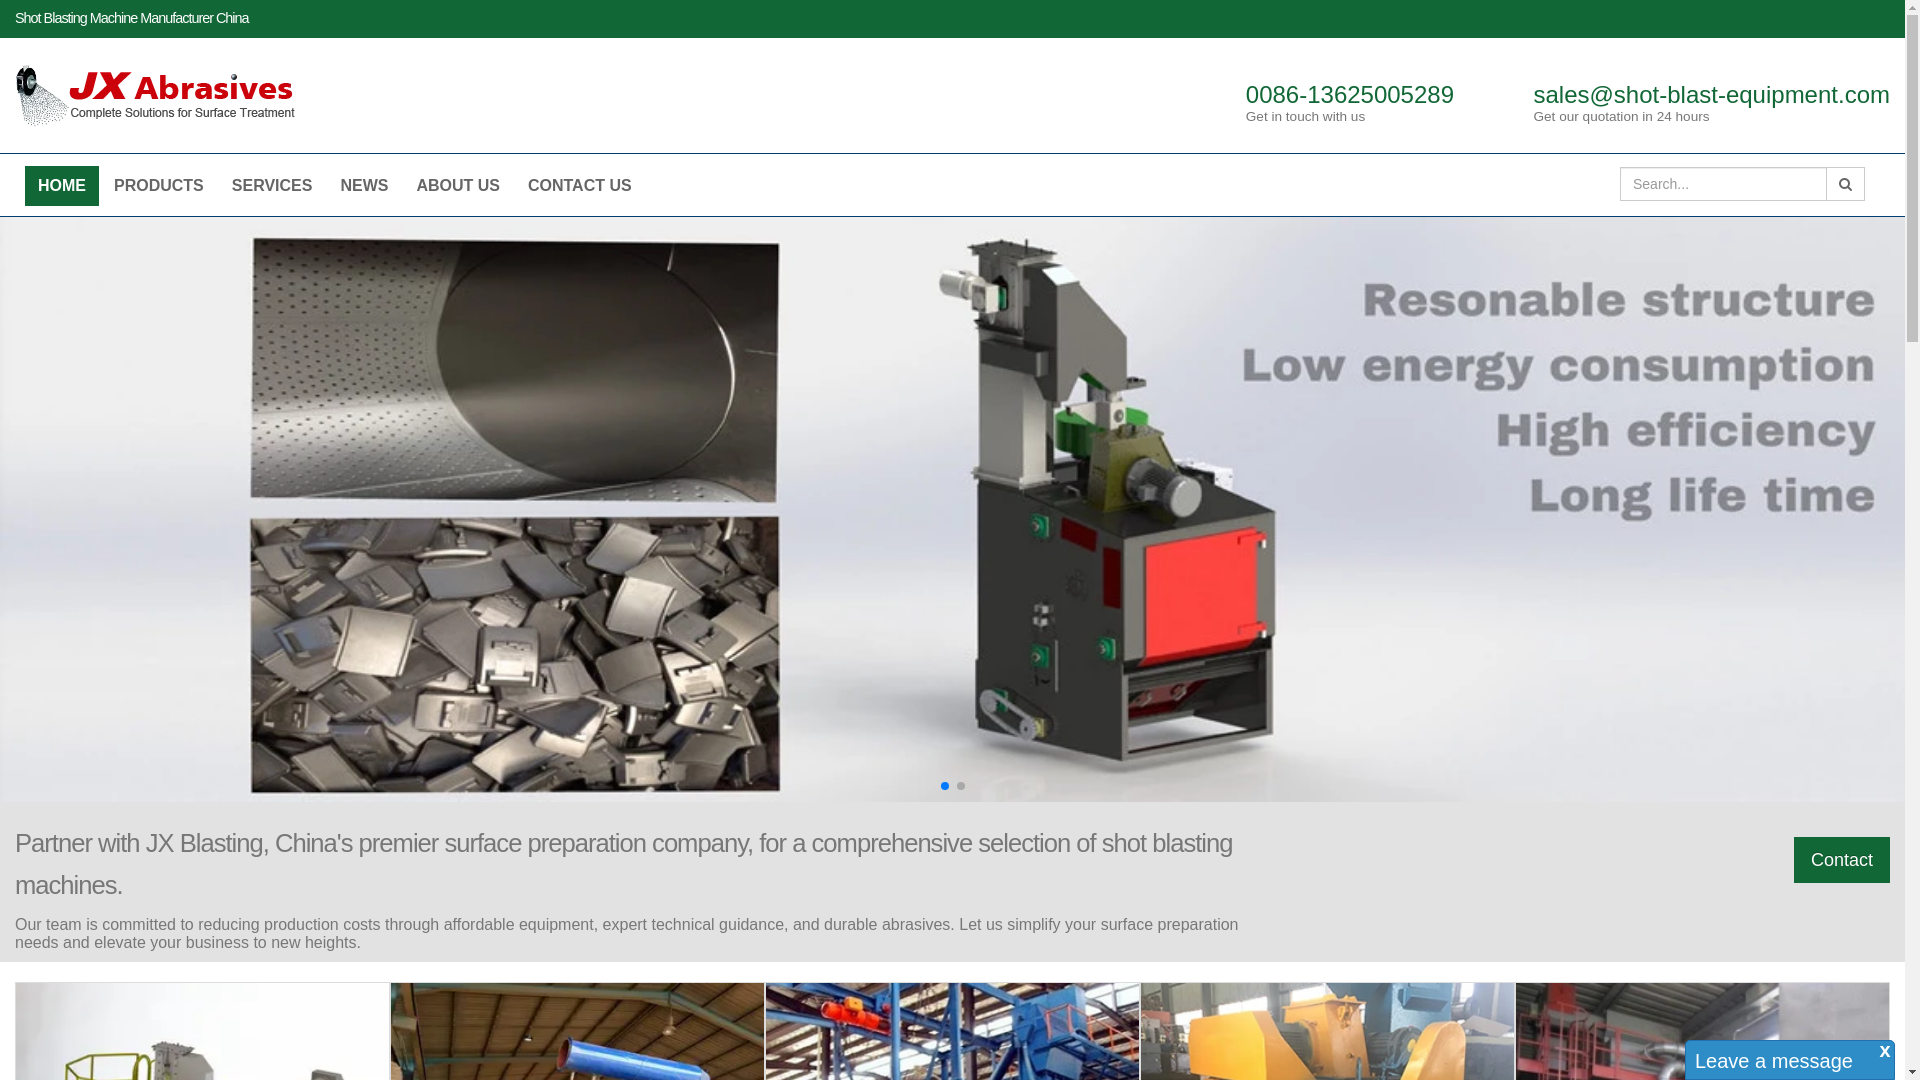Click the search magnifier icon button

[x=1845, y=184]
